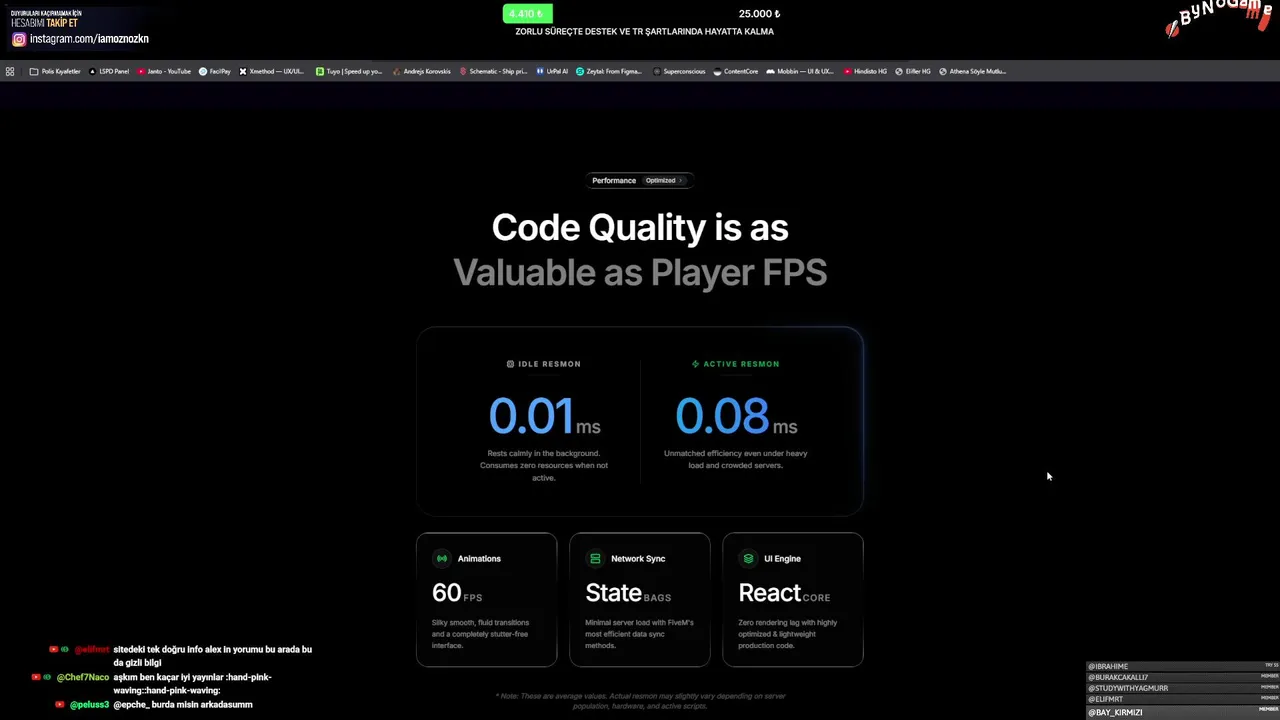Click the Chef7Naco chat username
This screenshot has height=720, width=1280.
point(83,678)
